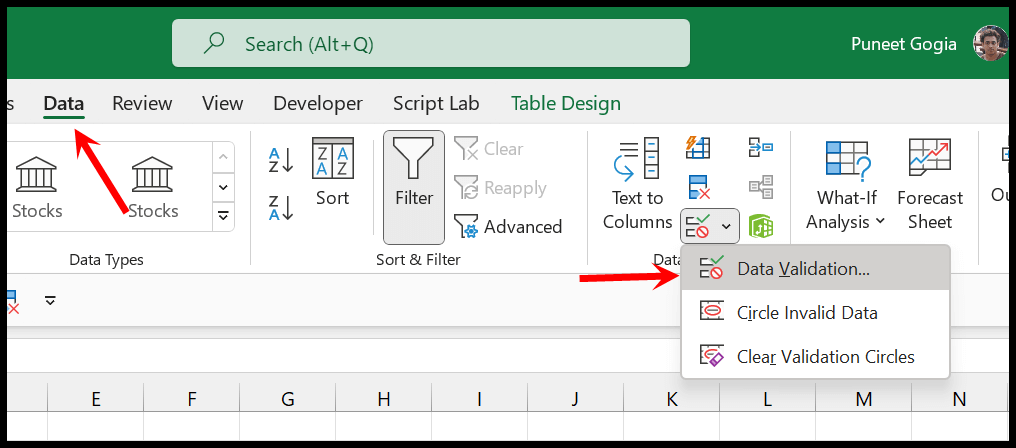Open the Forecast Sheet tool
The image size is (1016, 448).
pyautogui.click(x=929, y=185)
